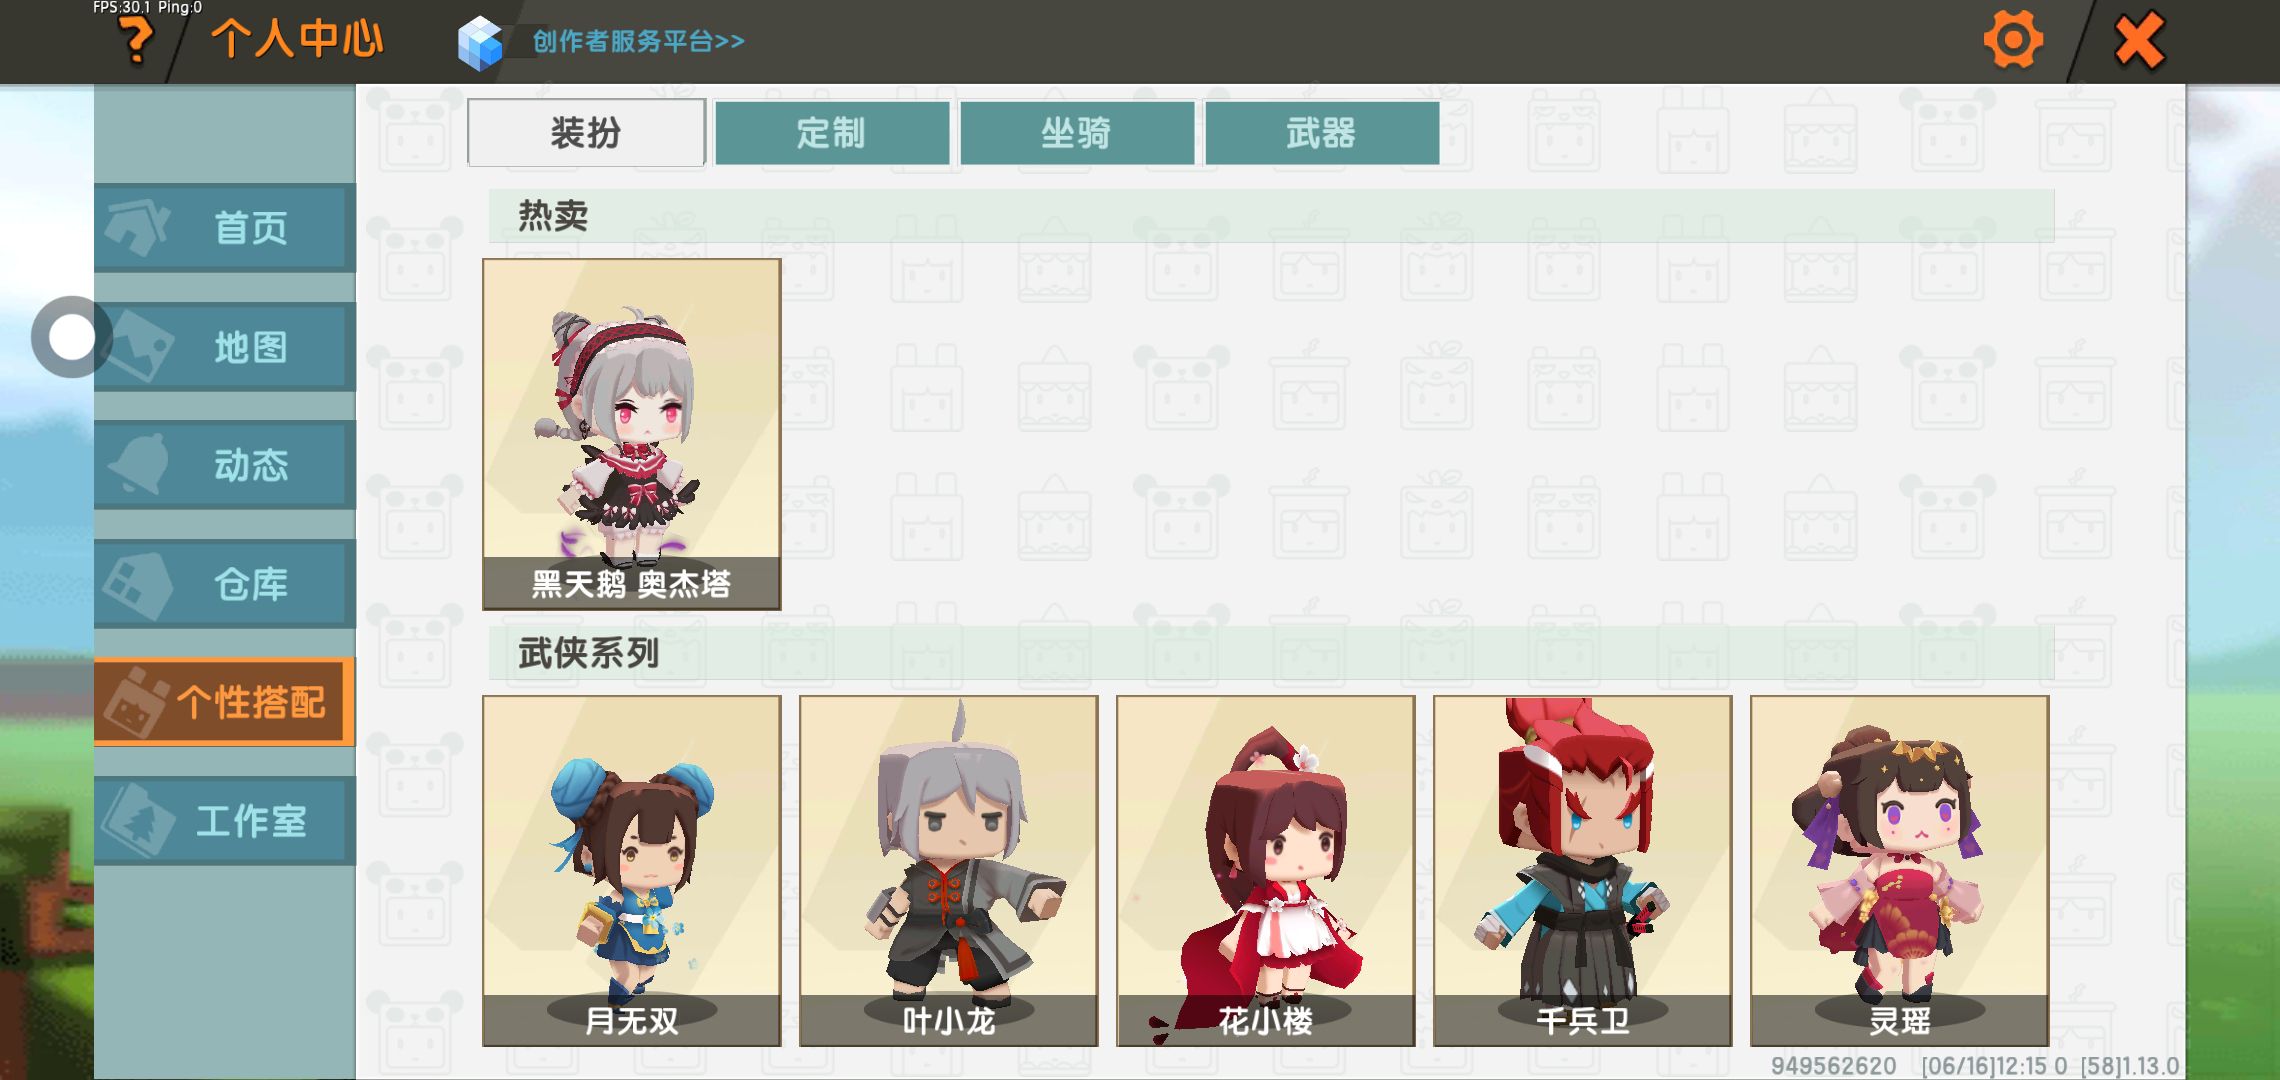Tap the floating circular assistant button

pos(71,337)
